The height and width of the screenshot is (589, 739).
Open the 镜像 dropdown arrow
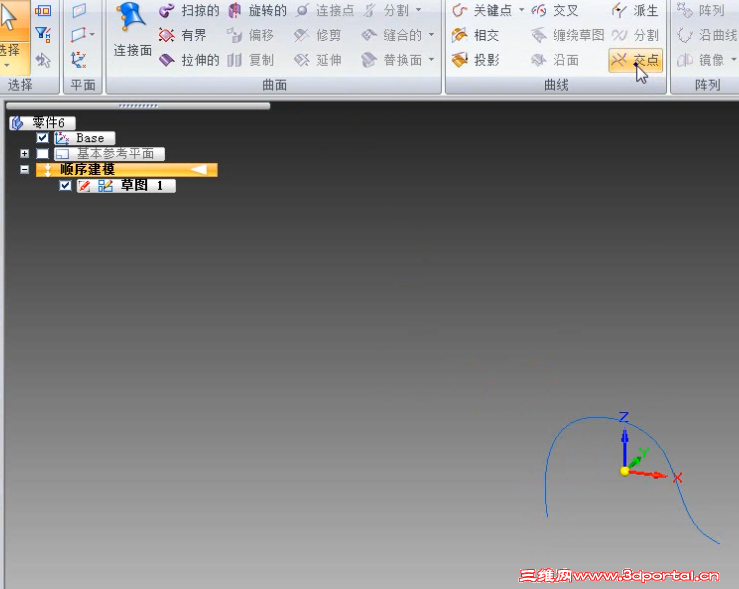[x=733, y=60]
